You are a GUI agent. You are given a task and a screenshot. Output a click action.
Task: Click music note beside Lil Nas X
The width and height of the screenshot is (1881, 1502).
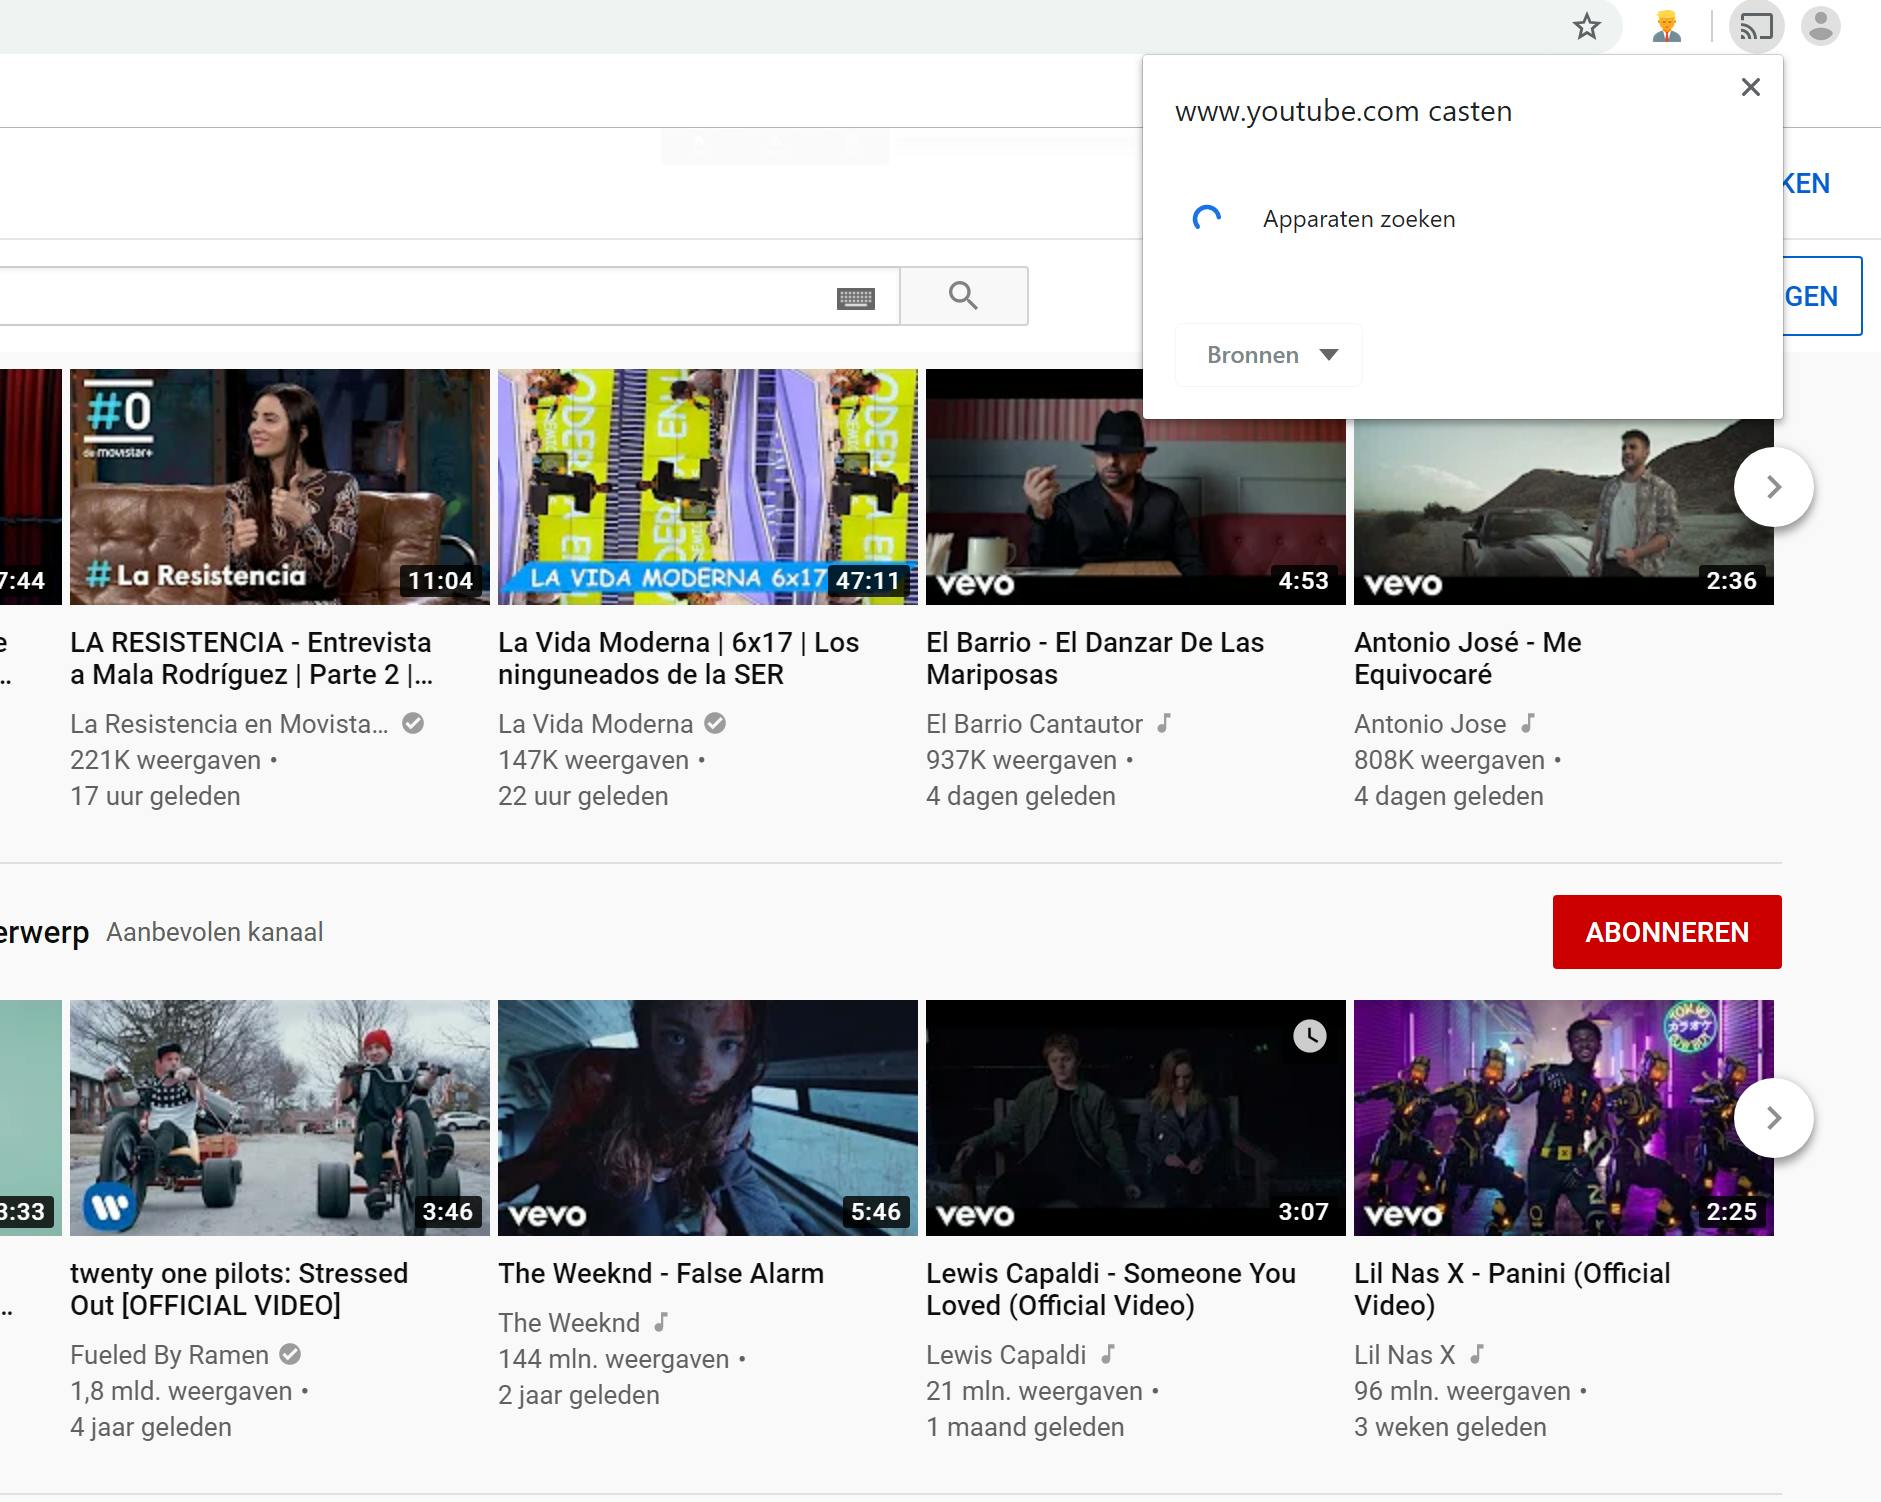tap(1477, 1354)
